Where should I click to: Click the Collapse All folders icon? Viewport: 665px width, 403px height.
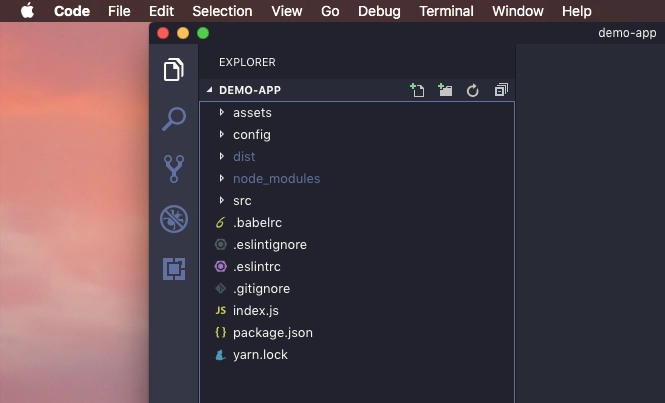click(501, 90)
